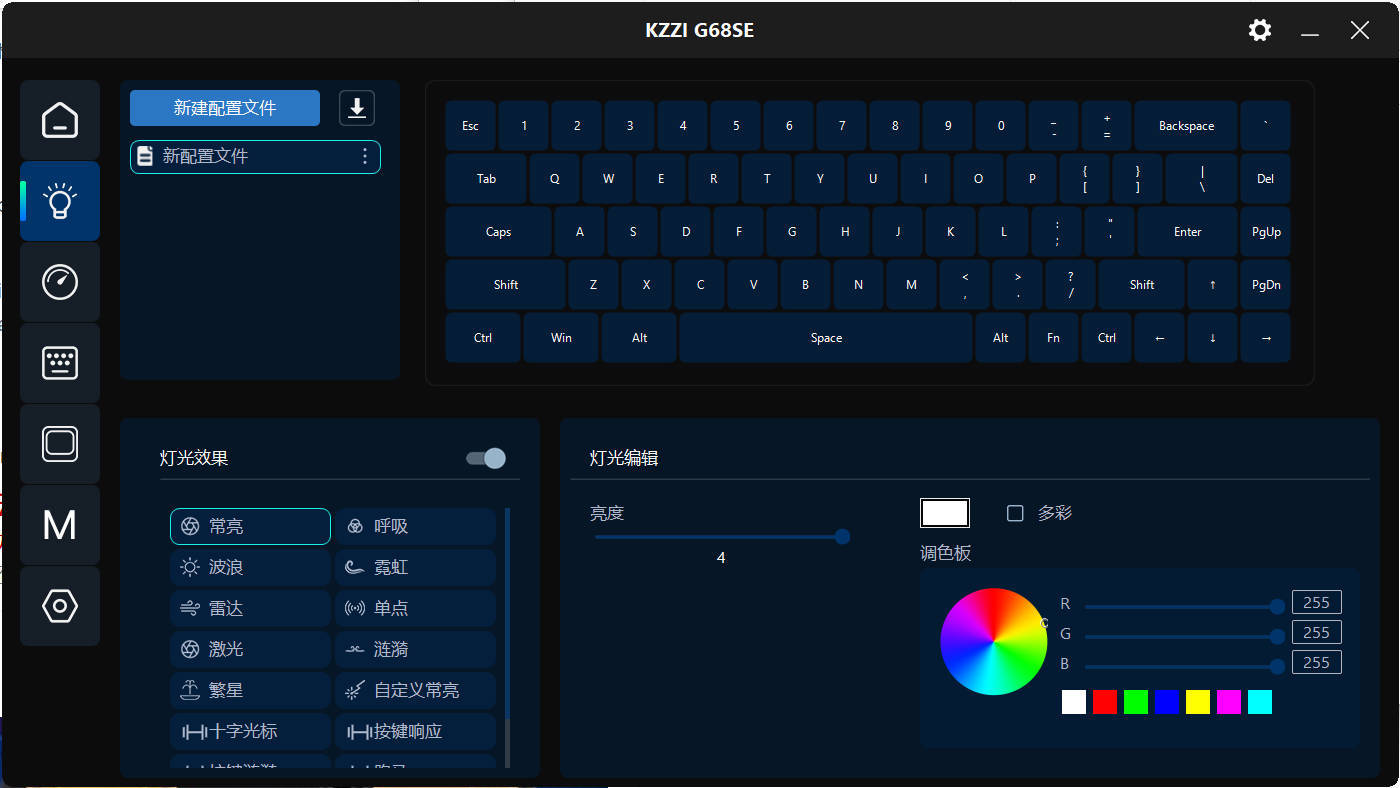Open the keyboard key-mapping sidebar icon
The image size is (1400, 788).
pos(60,363)
